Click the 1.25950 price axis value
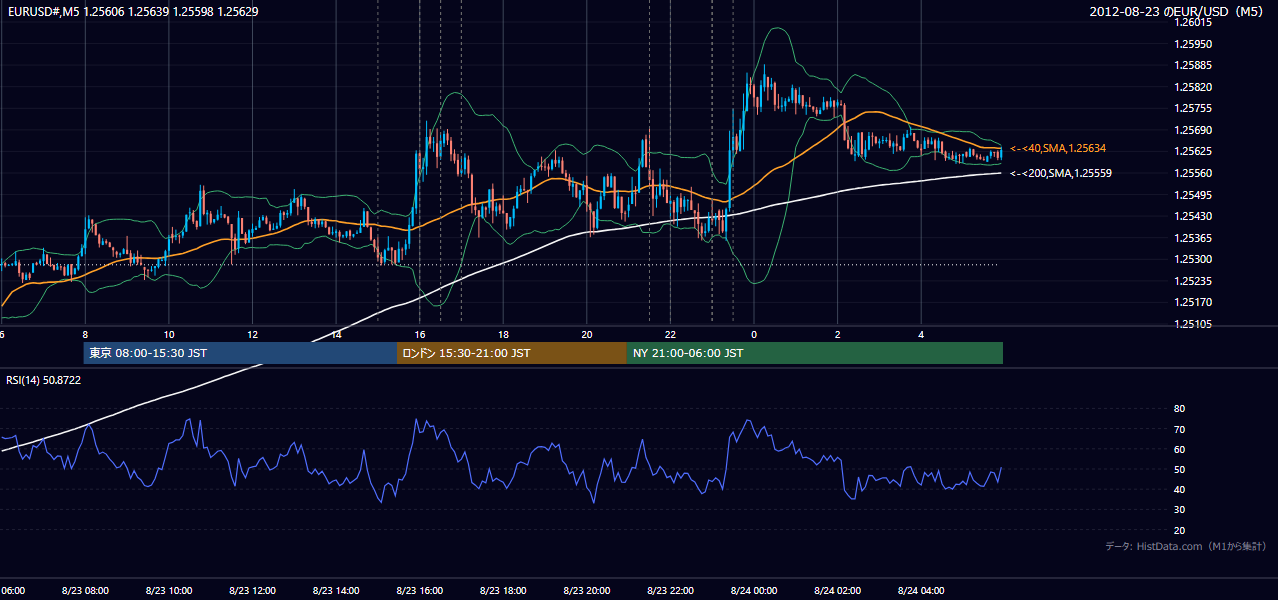The width and height of the screenshot is (1278, 600). coord(1192,45)
